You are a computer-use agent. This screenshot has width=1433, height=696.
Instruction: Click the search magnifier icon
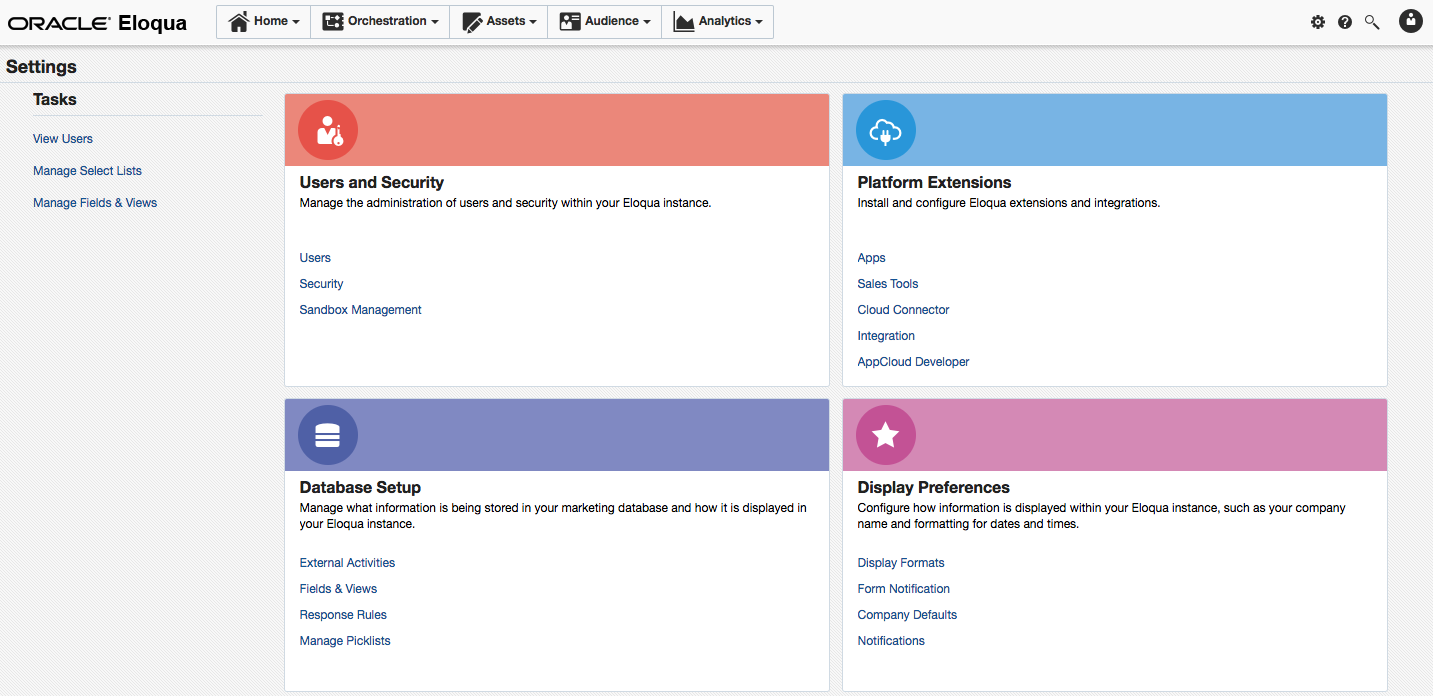[x=1371, y=21]
